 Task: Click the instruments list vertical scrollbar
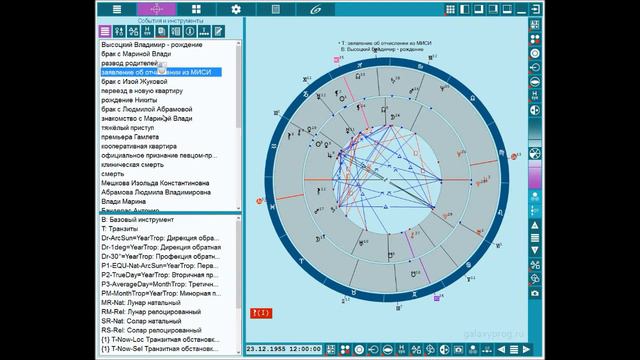click(x=238, y=284)
